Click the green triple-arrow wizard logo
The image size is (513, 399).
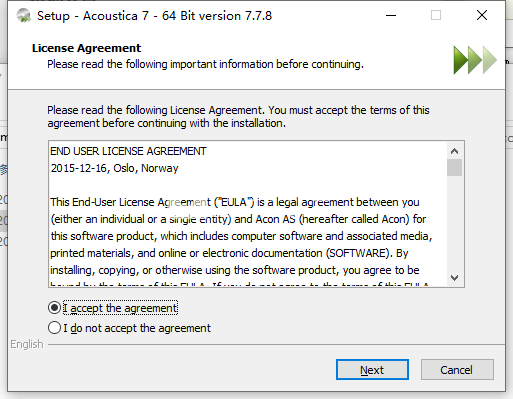(x=475, y=60)
